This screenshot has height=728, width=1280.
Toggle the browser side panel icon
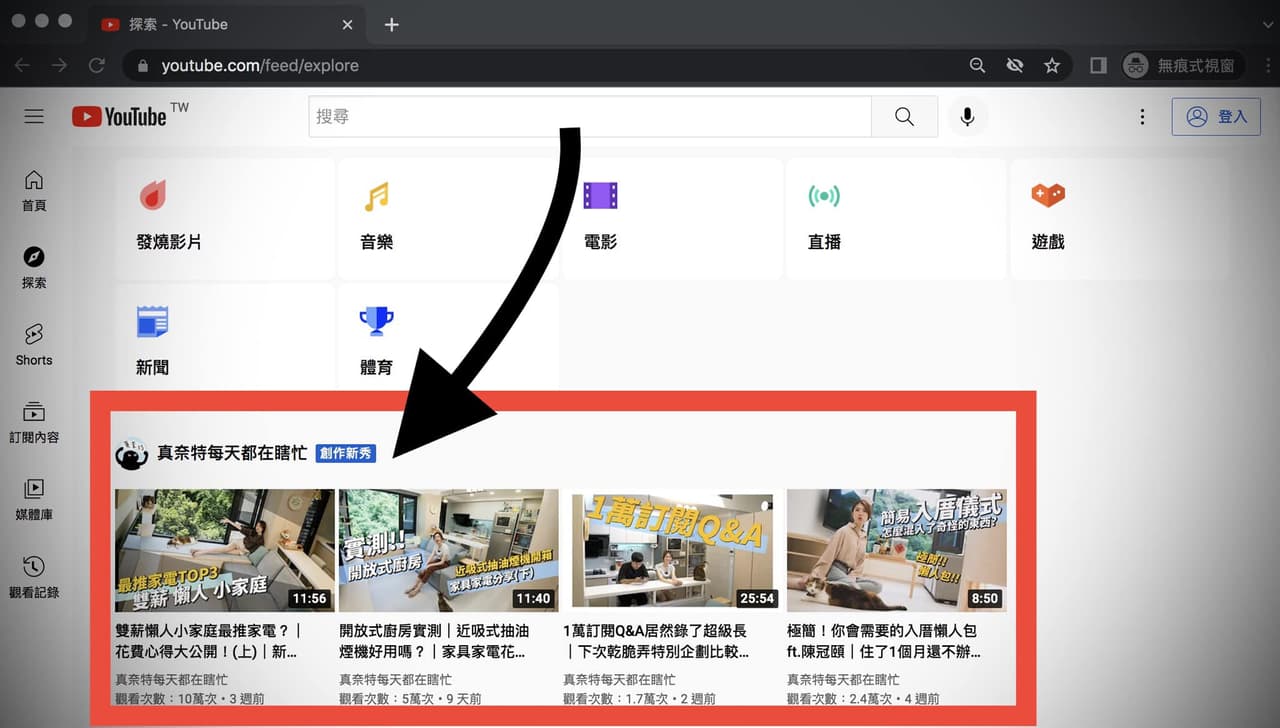point(1098,65)
